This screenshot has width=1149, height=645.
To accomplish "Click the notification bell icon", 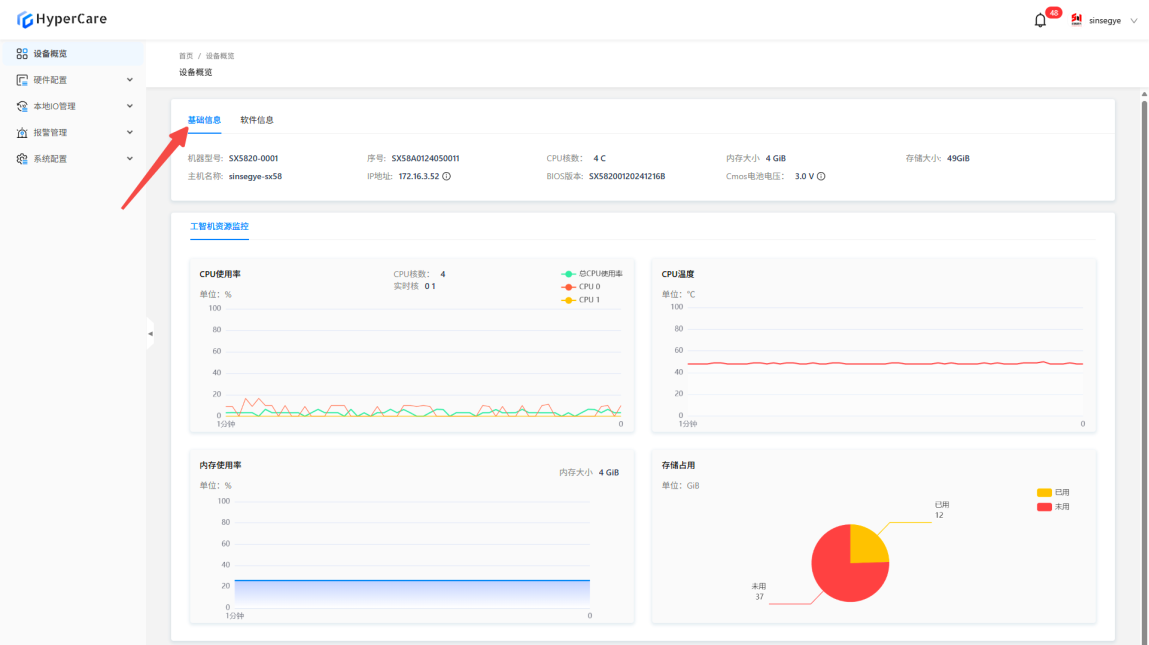I will pos(1040,20).
